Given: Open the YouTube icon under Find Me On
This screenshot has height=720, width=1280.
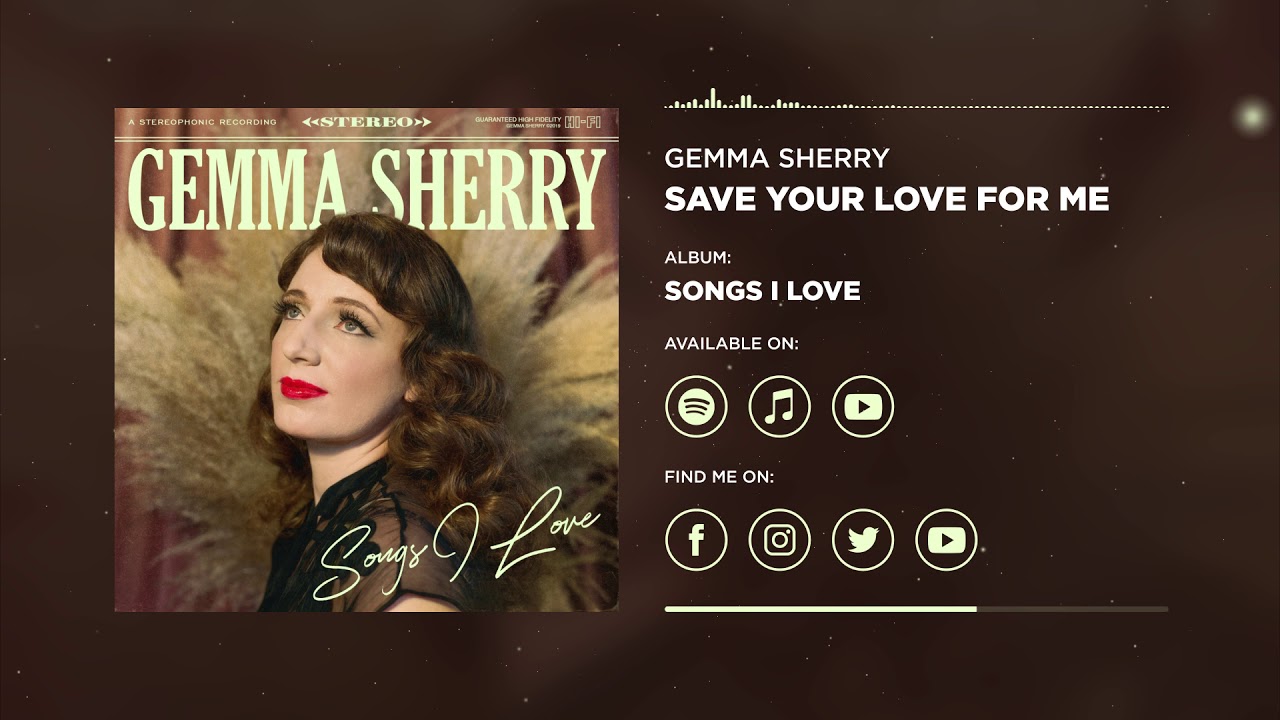Looking at the screenshot, I should point(946,540).
